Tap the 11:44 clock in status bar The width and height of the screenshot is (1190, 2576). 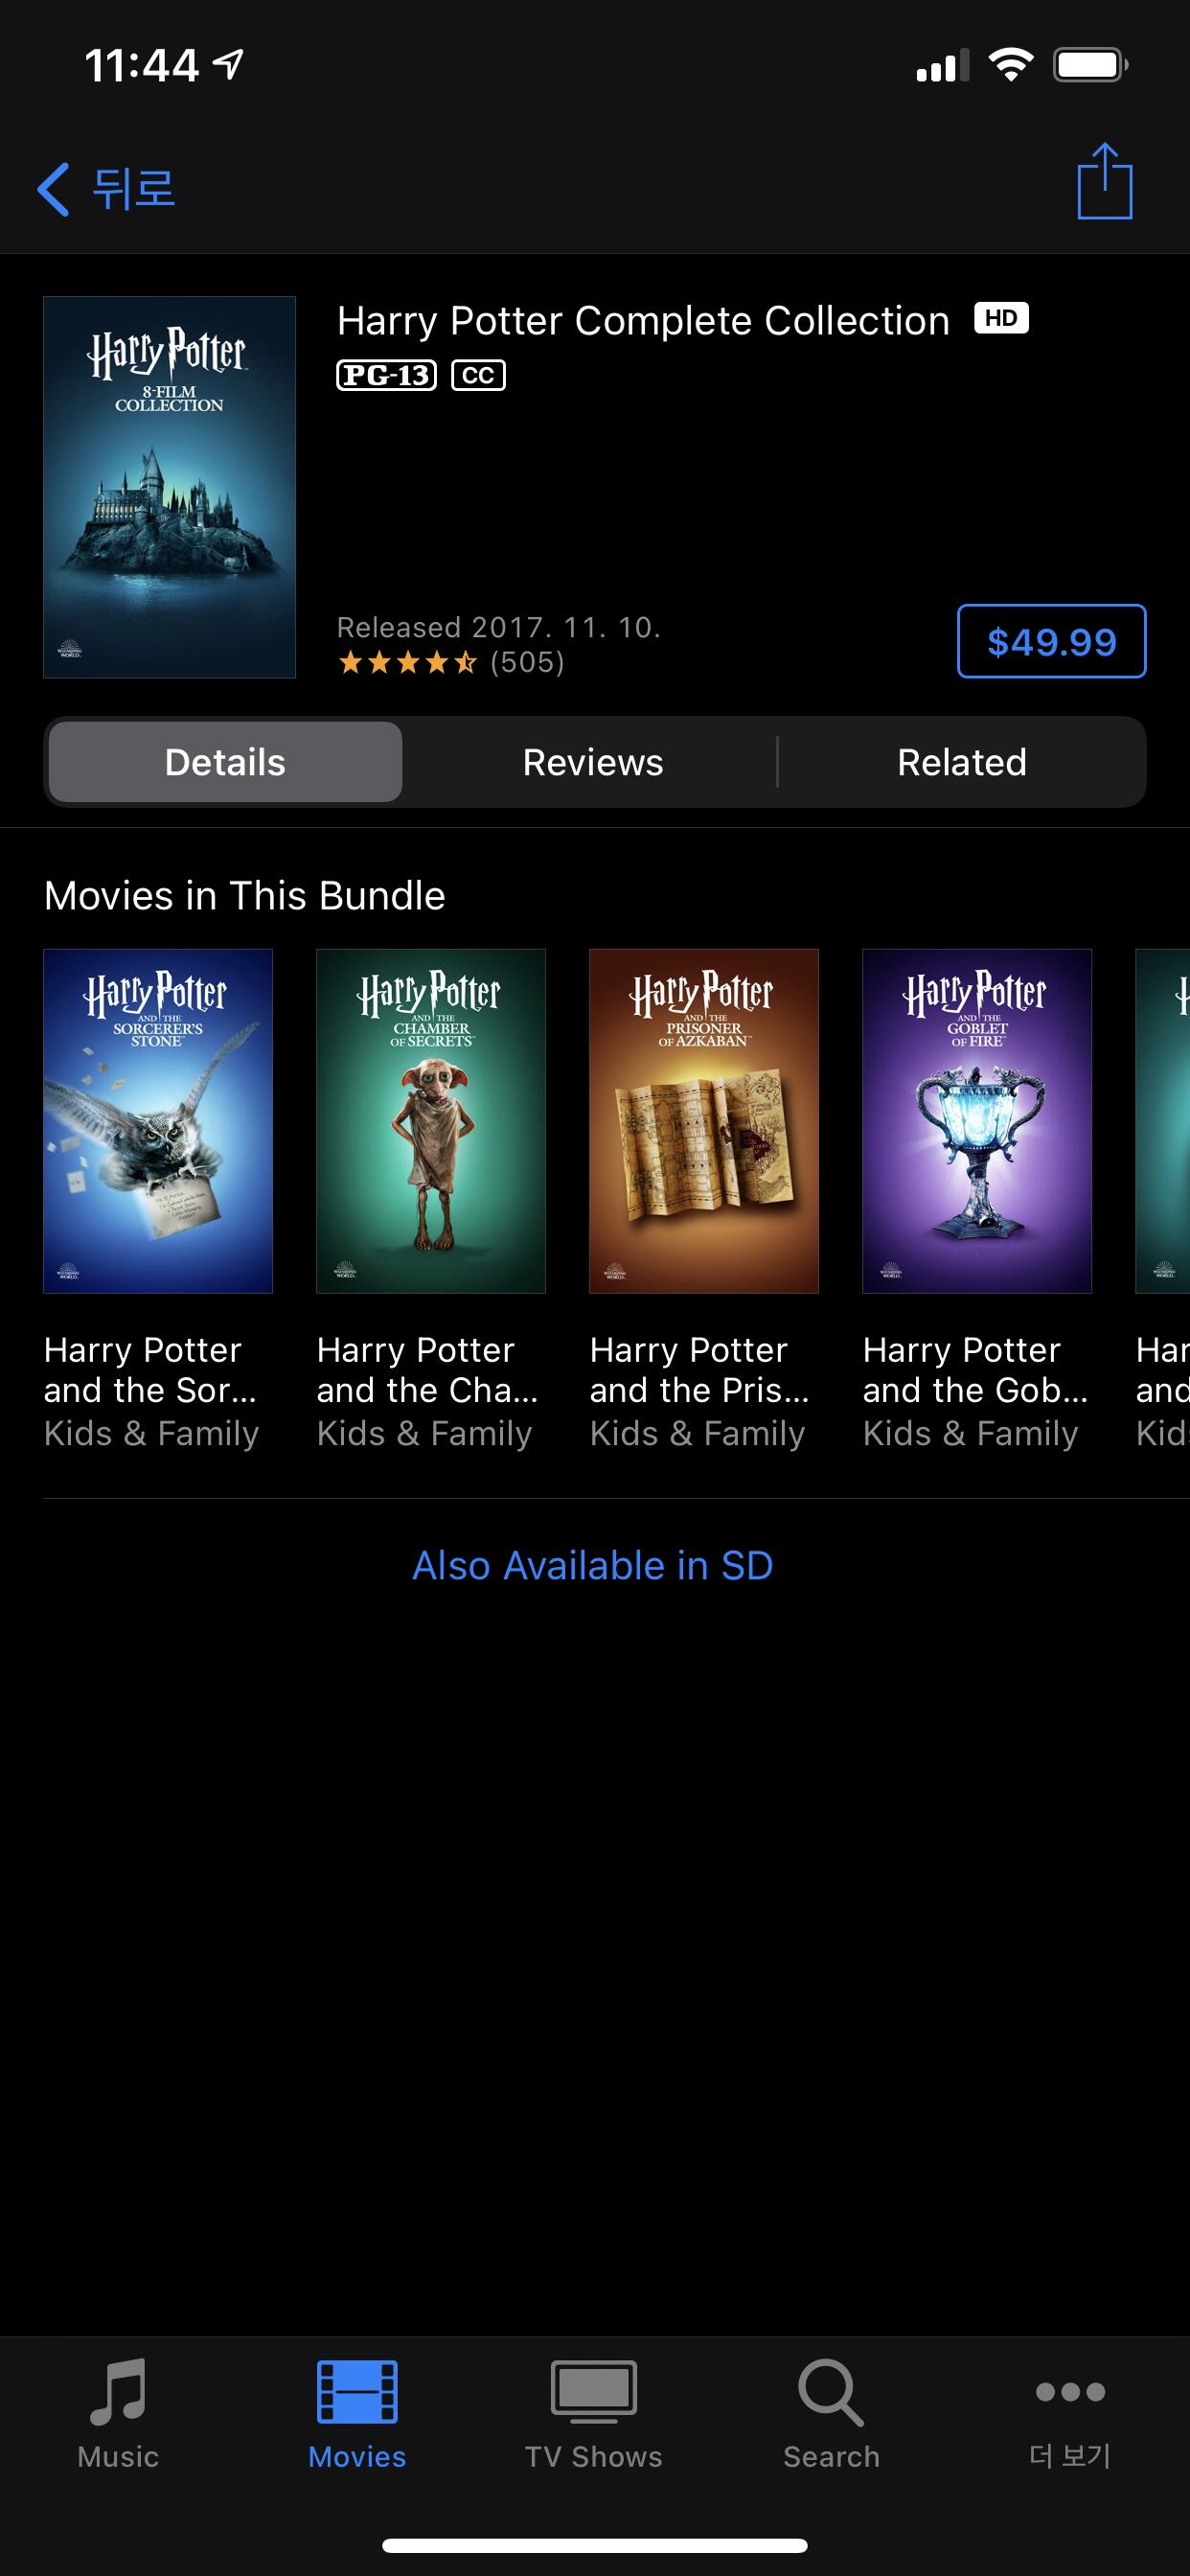click(142, 66)
